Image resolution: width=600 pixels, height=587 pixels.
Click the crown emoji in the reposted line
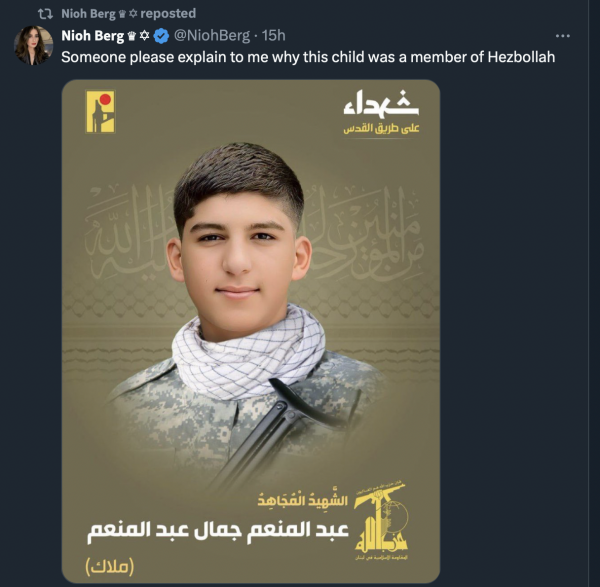[122, 14]
